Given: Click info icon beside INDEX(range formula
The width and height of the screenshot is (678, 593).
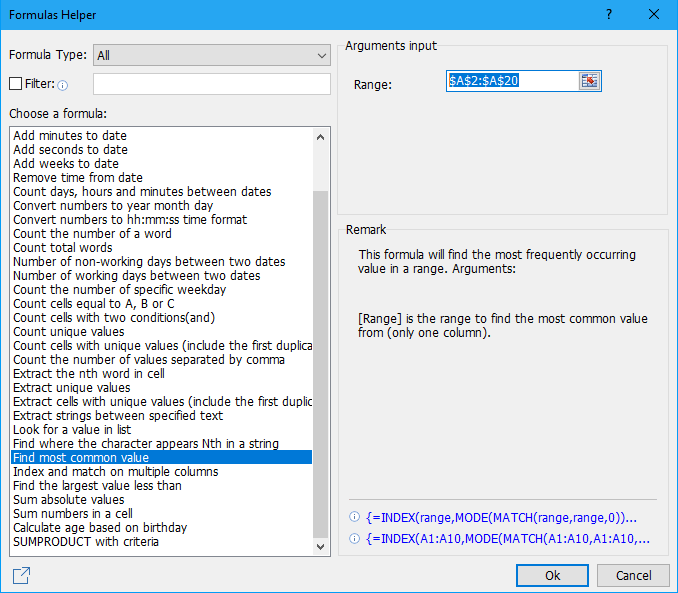Looking at the screenshot, I should [x=355, y=517].
